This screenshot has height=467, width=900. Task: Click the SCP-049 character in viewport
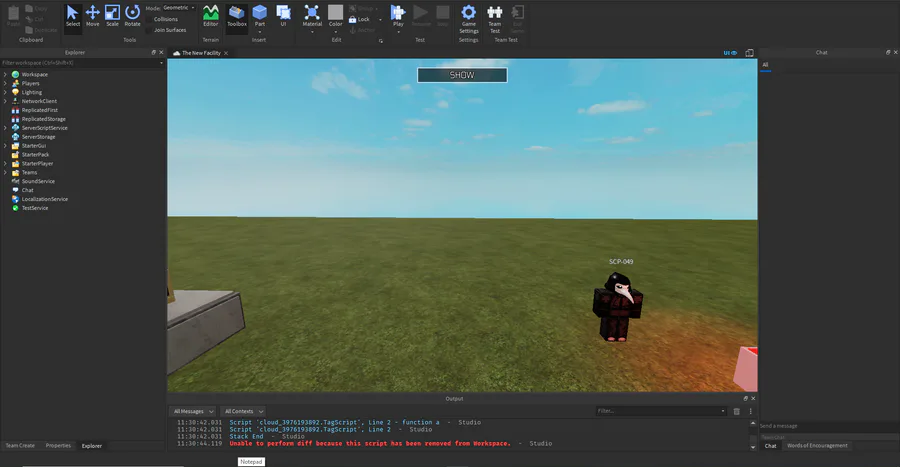[617, 306]
